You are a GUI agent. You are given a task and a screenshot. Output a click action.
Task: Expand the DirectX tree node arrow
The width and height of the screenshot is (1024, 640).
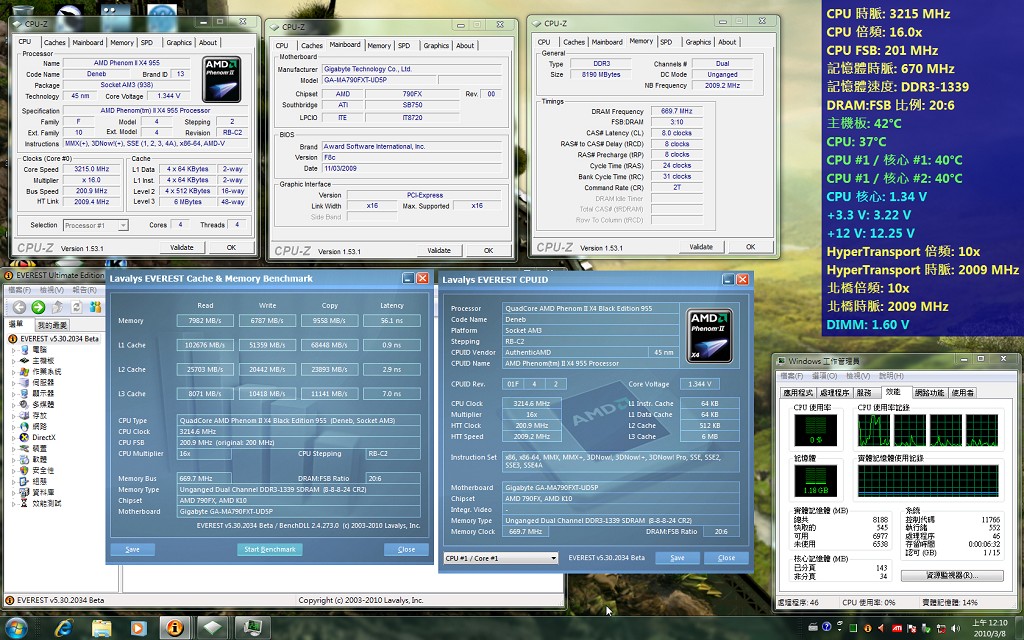coord(14,438)
